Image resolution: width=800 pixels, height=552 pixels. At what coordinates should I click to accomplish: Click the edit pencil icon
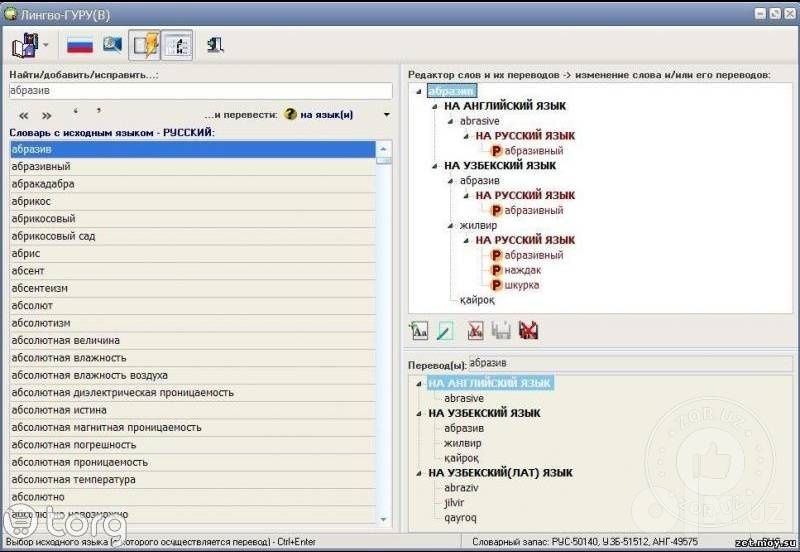pyautogui.click(x=445, y=331)
